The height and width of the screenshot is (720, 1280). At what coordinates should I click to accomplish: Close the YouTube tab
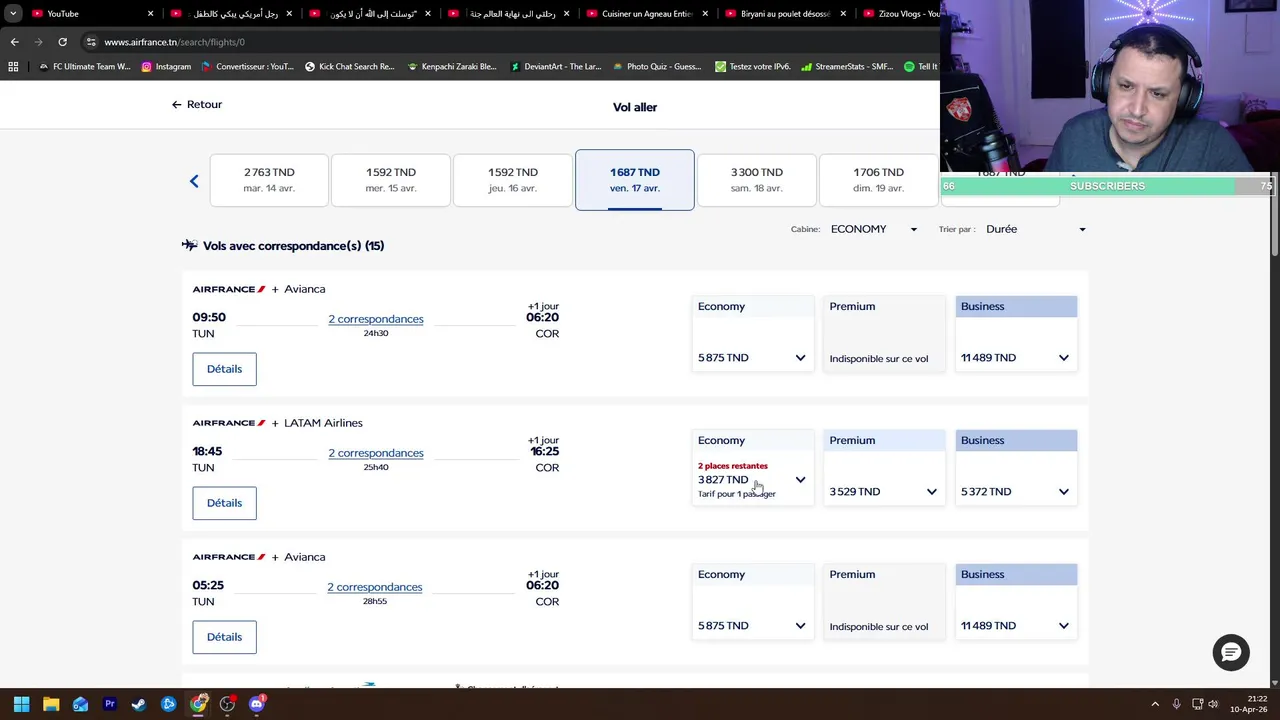pyautogui.click(x=151, y=13)
